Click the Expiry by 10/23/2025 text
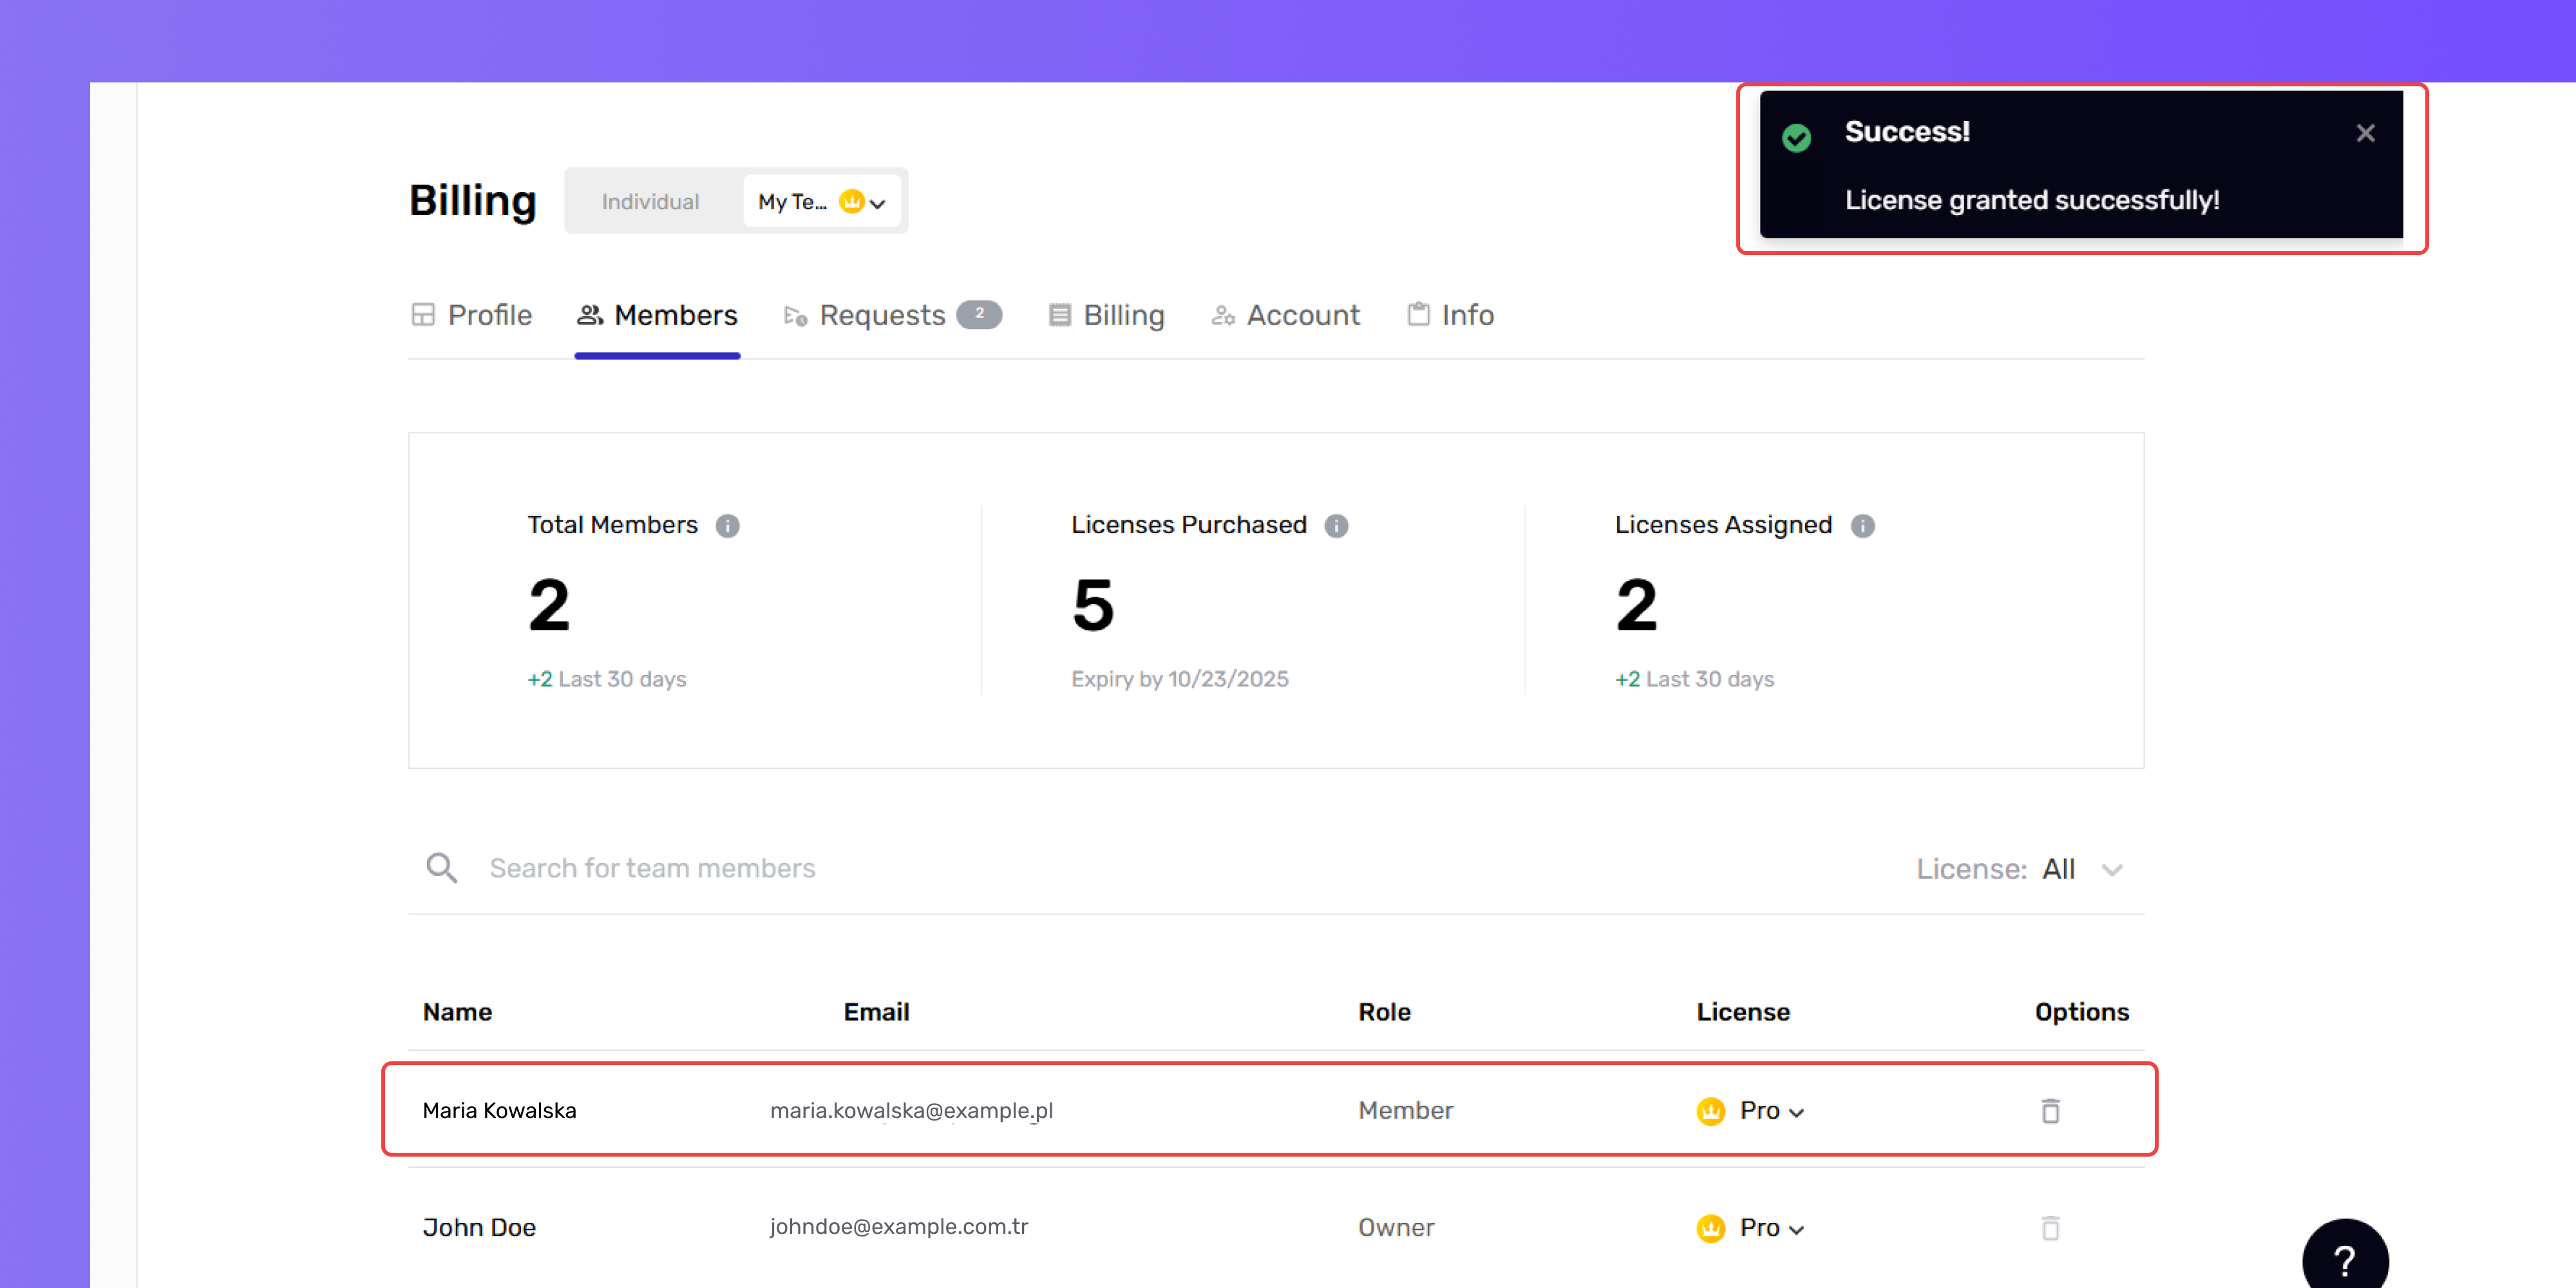2576x1288 pixels. [x=1180, y=679]
